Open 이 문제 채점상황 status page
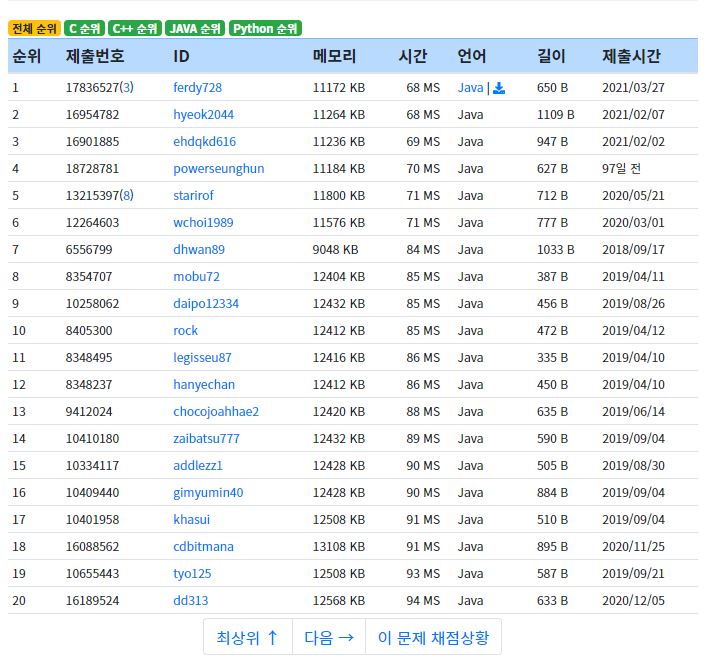718x671 pixels. [x=433, y=638]
